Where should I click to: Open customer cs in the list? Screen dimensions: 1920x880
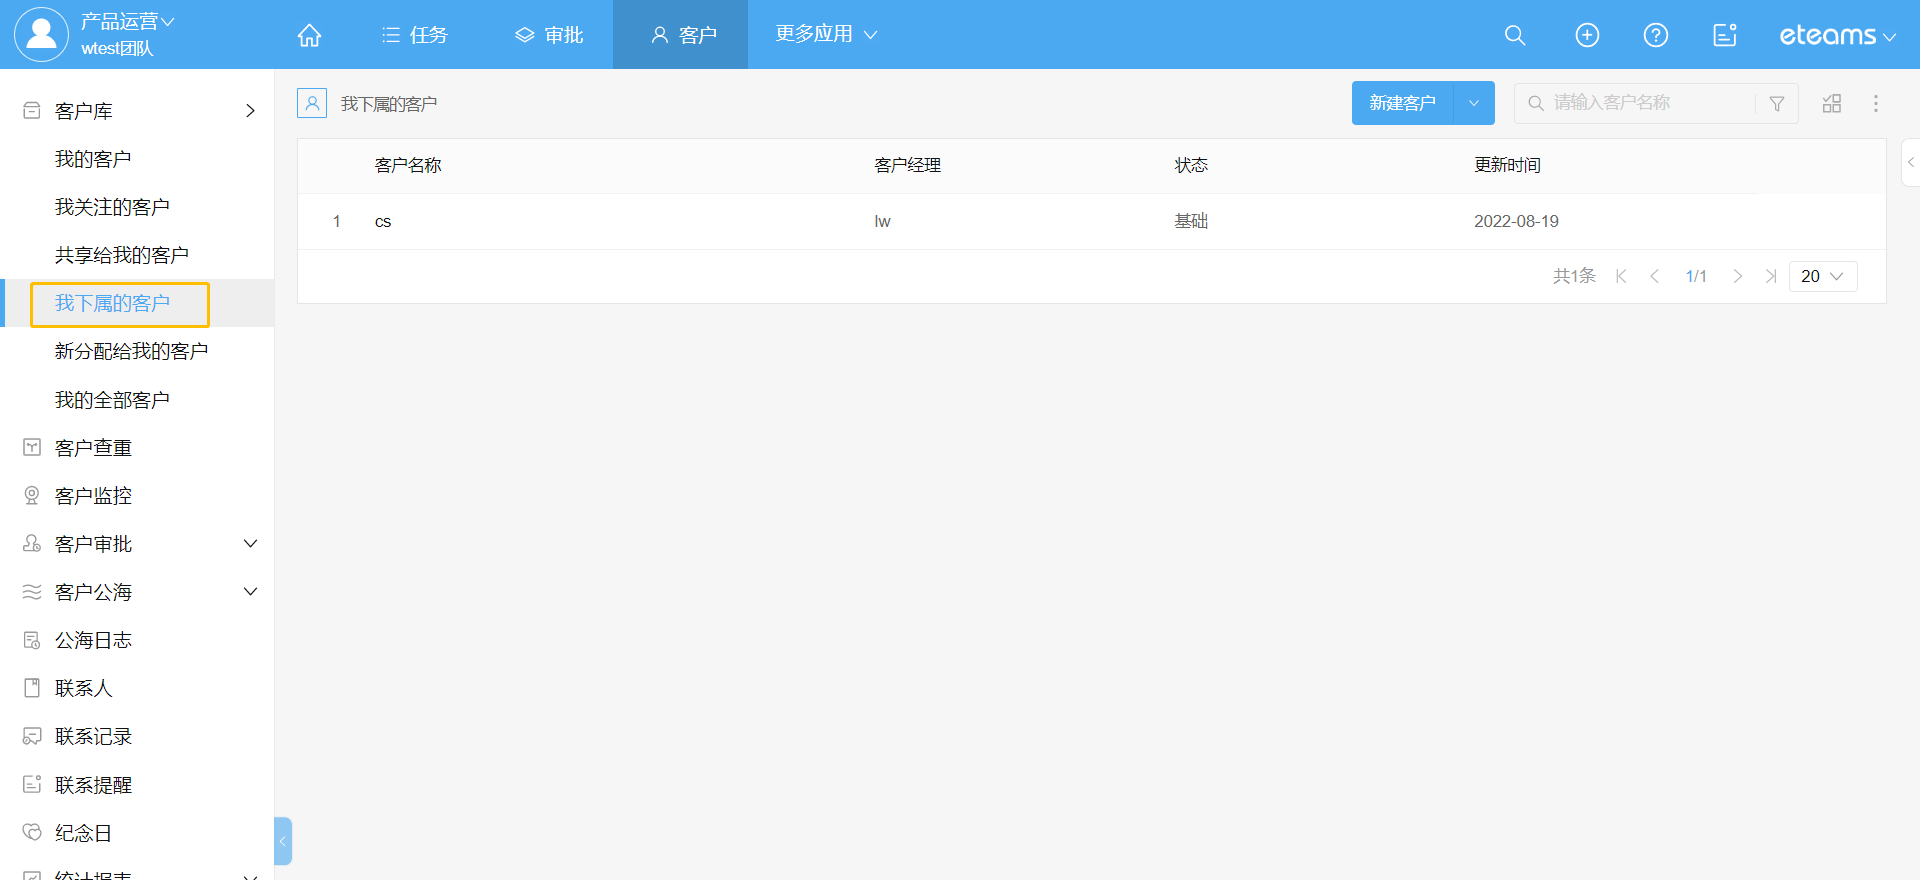[383, 221]
